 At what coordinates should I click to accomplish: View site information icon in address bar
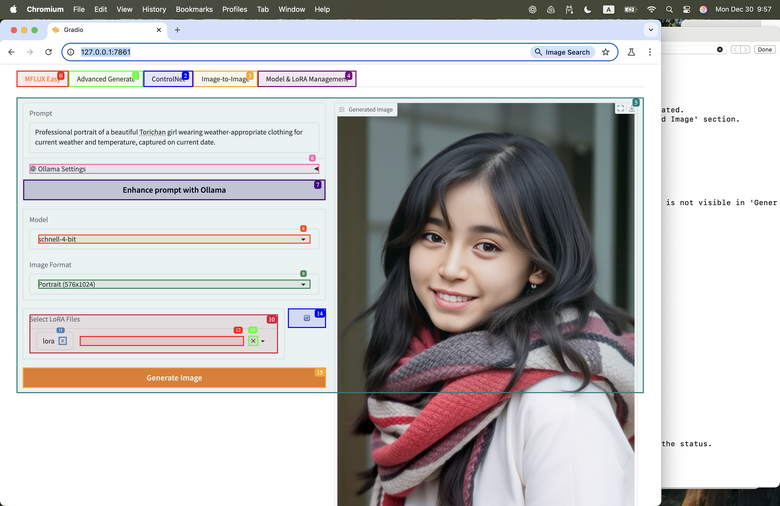[71, 52]
